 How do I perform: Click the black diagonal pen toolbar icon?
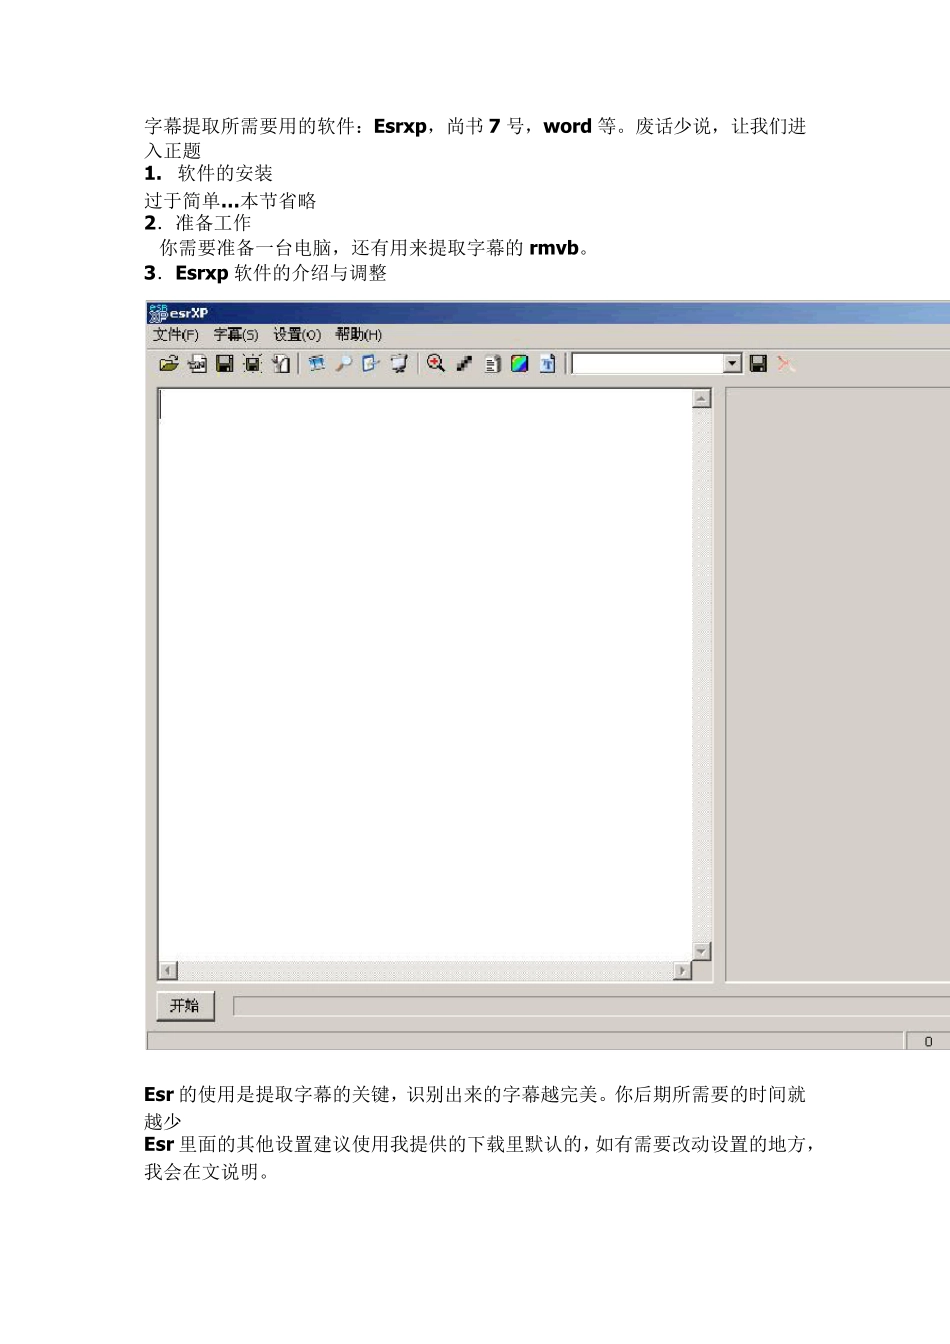pos(464,364)
